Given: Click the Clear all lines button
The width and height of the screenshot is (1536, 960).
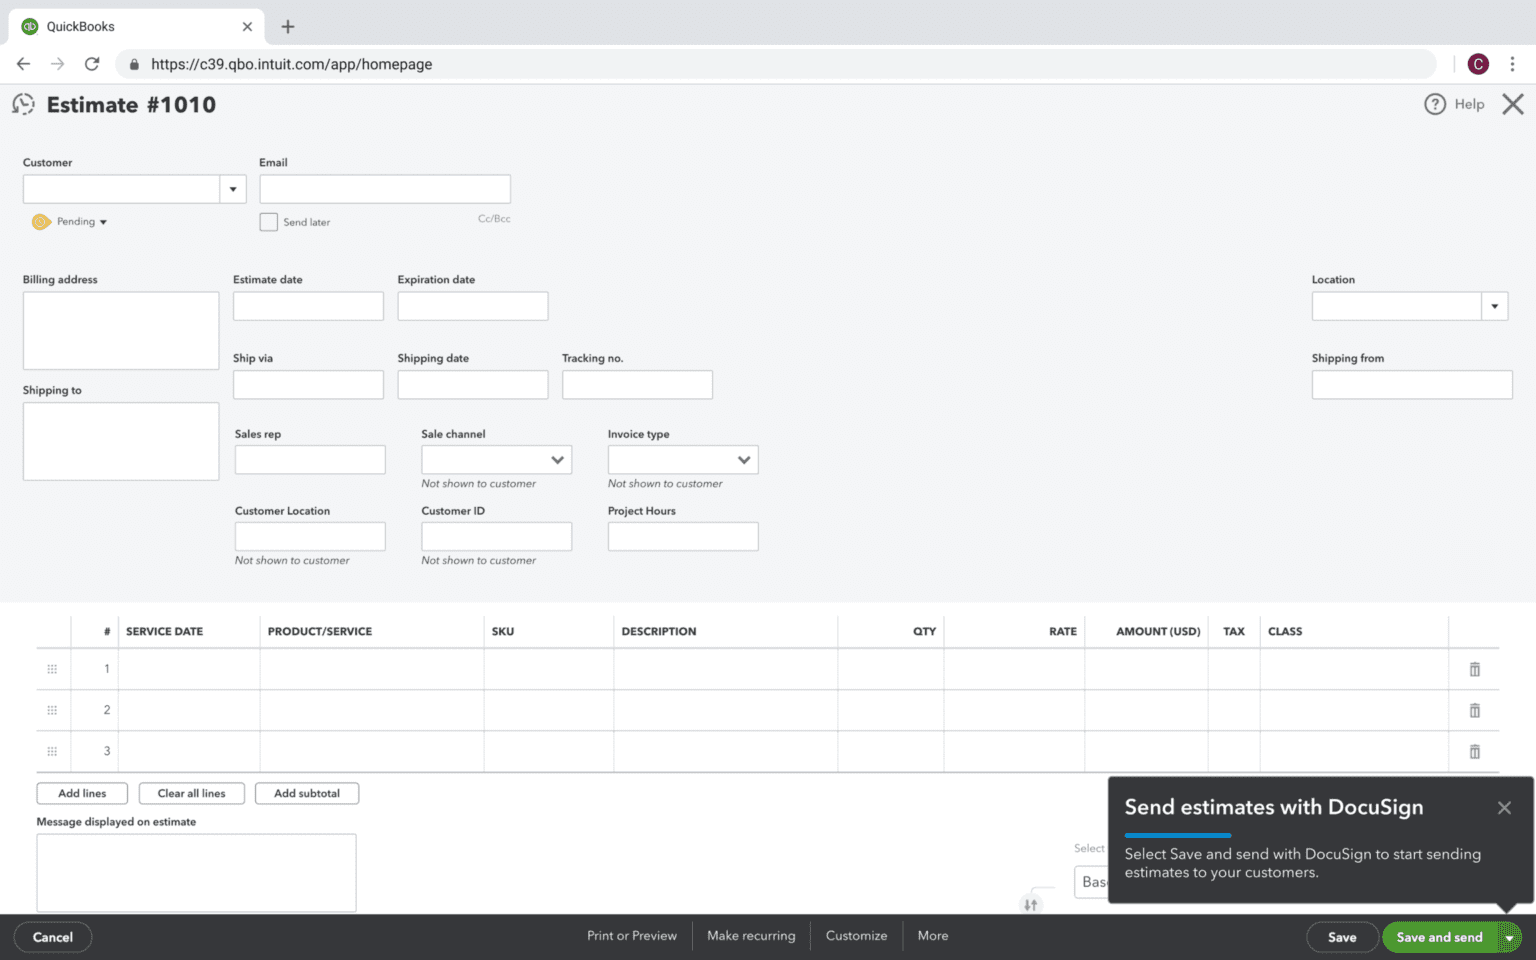Looking at the screenshot, I should [191, 793].
